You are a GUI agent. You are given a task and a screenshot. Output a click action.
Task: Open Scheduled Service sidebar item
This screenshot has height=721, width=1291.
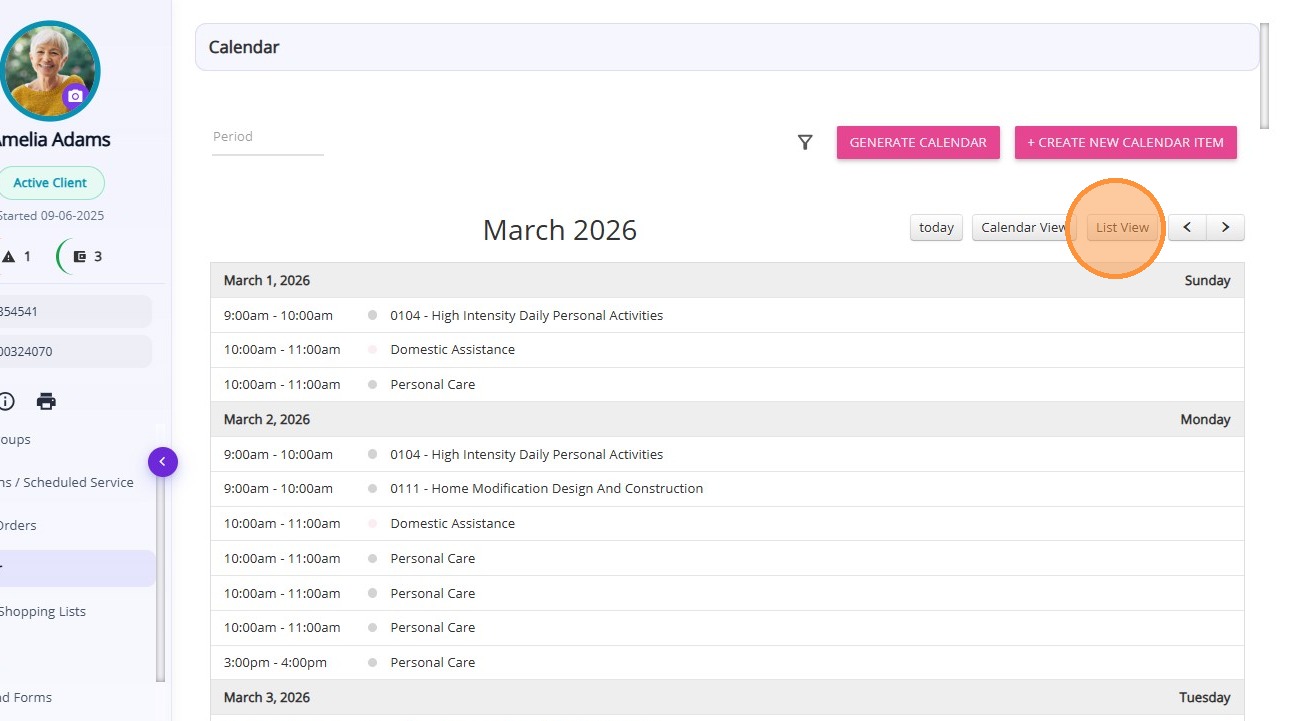[67, 483]
